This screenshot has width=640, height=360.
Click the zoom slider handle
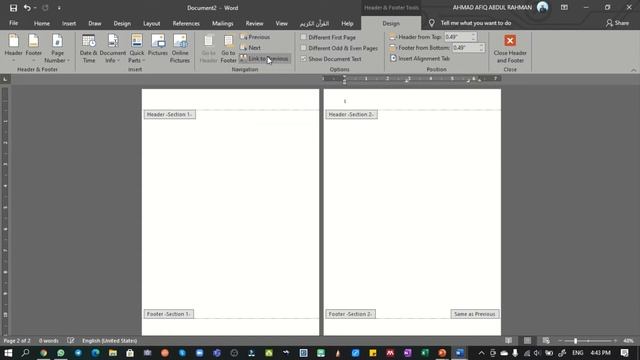tap(576, 340)
